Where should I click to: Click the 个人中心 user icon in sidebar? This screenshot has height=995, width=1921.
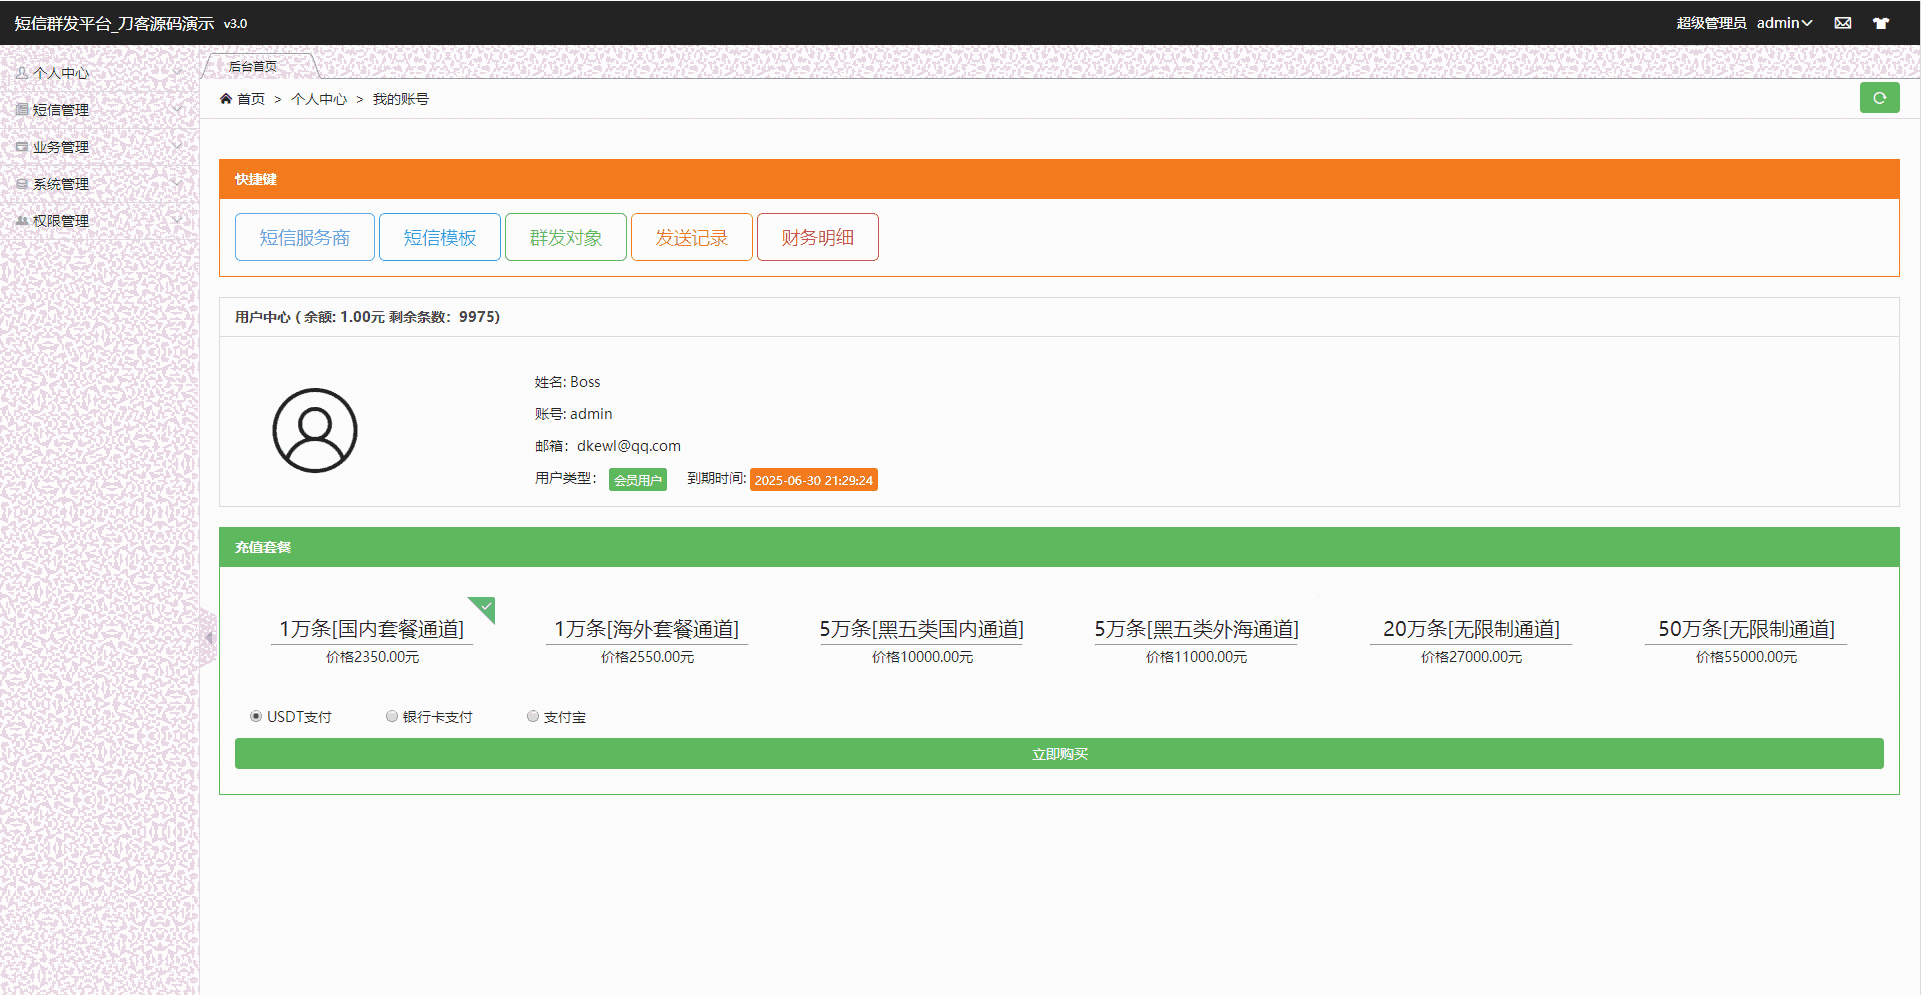(22, 73)
